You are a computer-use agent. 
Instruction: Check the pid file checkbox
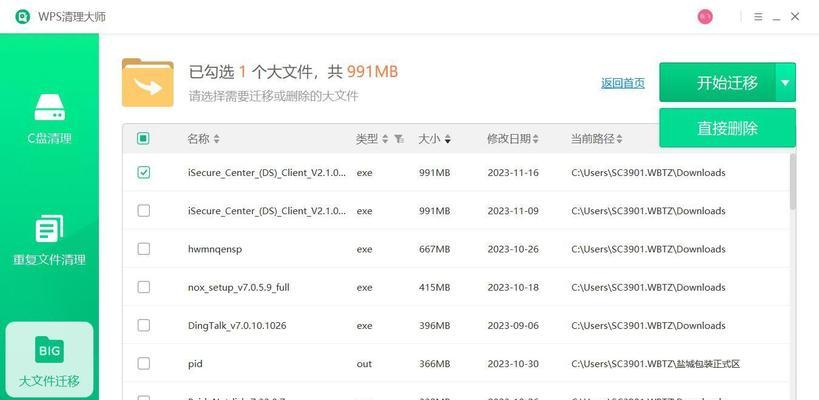tap(143, 363)
